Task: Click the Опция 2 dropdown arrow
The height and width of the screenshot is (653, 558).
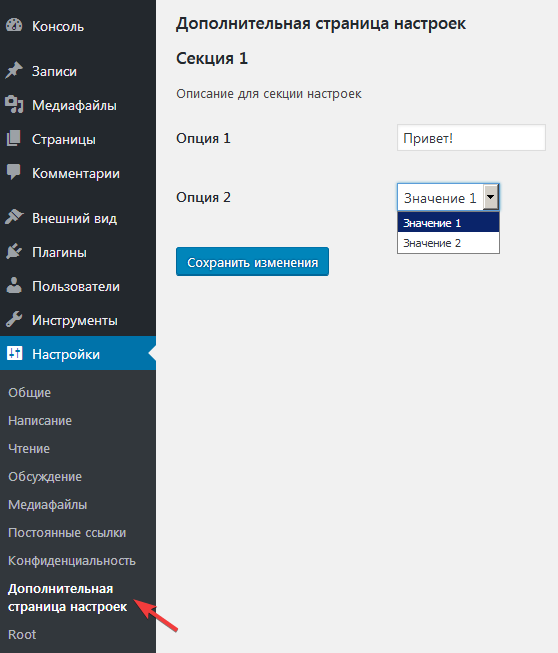Action: (x=491, y=197)
